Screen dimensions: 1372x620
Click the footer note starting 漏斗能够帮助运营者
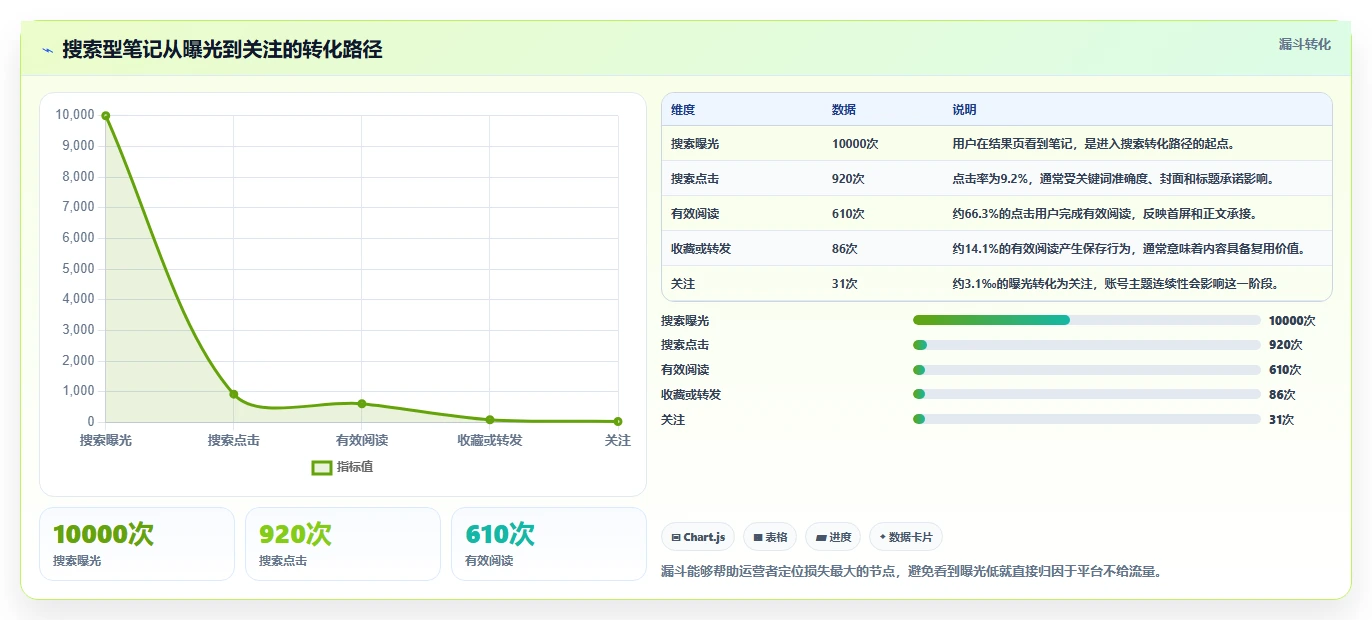click(911, 572)
